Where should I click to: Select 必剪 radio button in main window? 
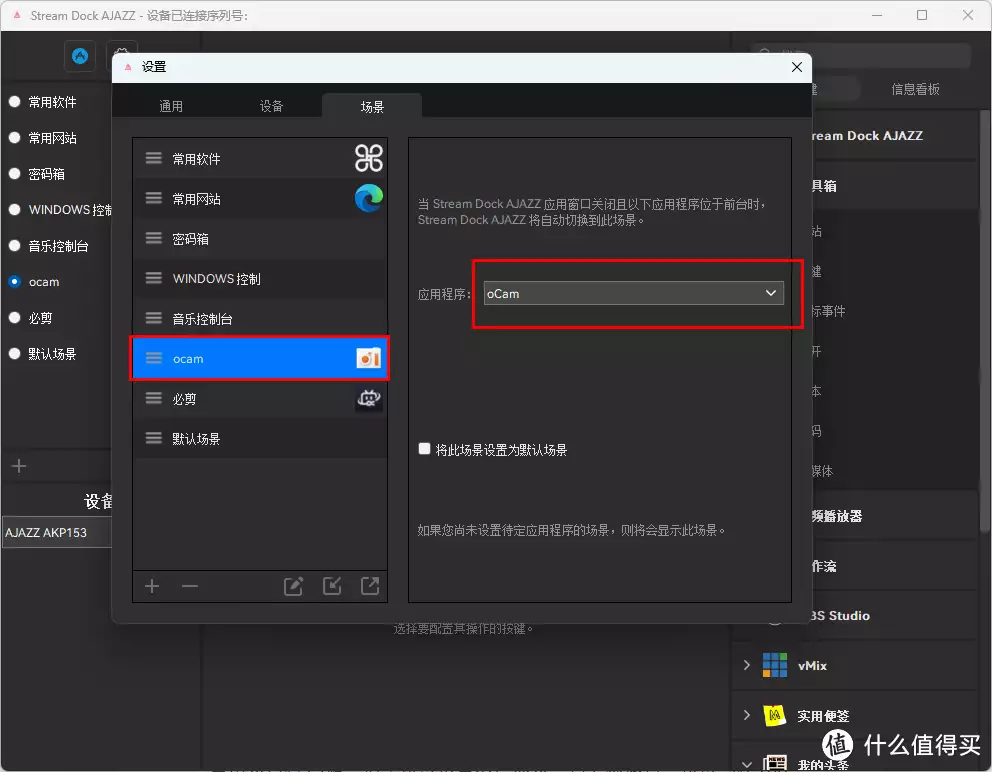[15, 318]
